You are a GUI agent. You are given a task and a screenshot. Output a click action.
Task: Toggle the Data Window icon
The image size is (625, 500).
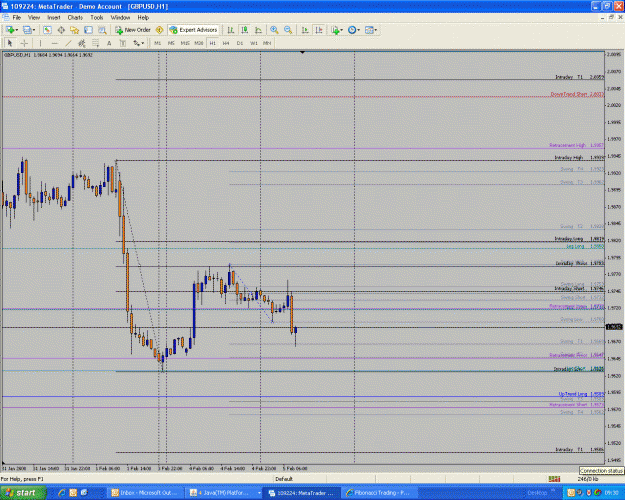(x=61, y=30)
